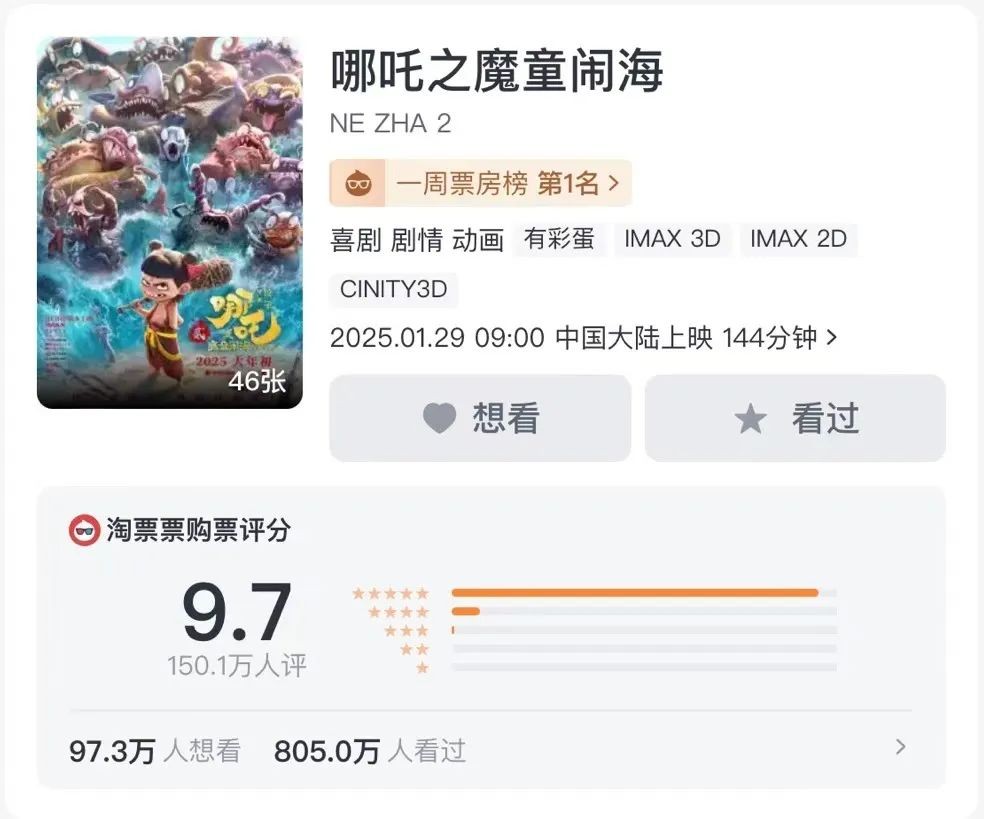Viewport: 984px width, 819px height.
Task: Select the four-star rating row icon
Action: click(398, 612)
